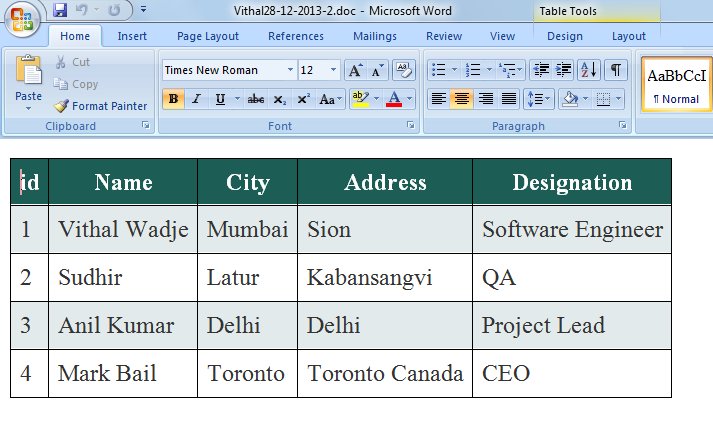This screenshot has width=713, height=422.
Task: Open the Change Case menu
Action: [330, 99]
